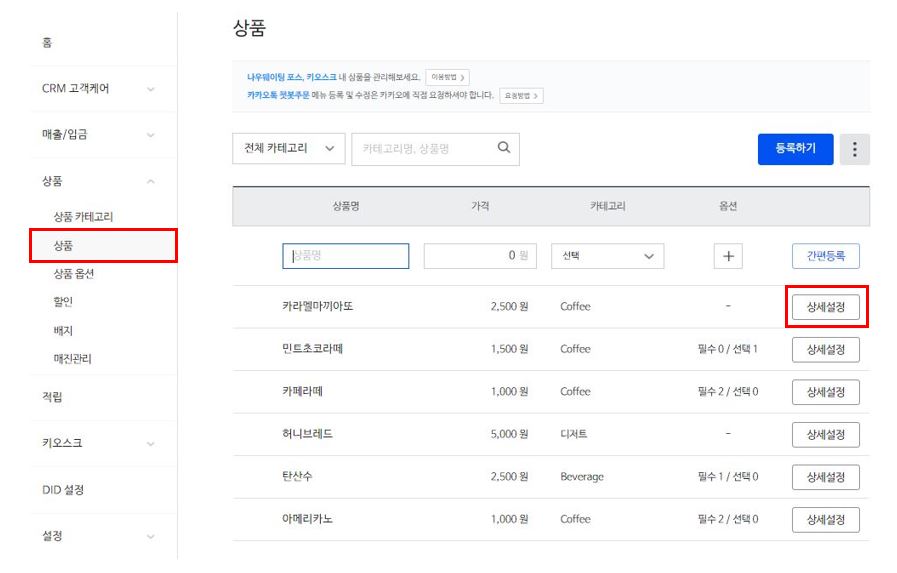The height and width of the screenshot is (573, 897).
Task: Click 옵션 column header
Action: tap(728, 206)
